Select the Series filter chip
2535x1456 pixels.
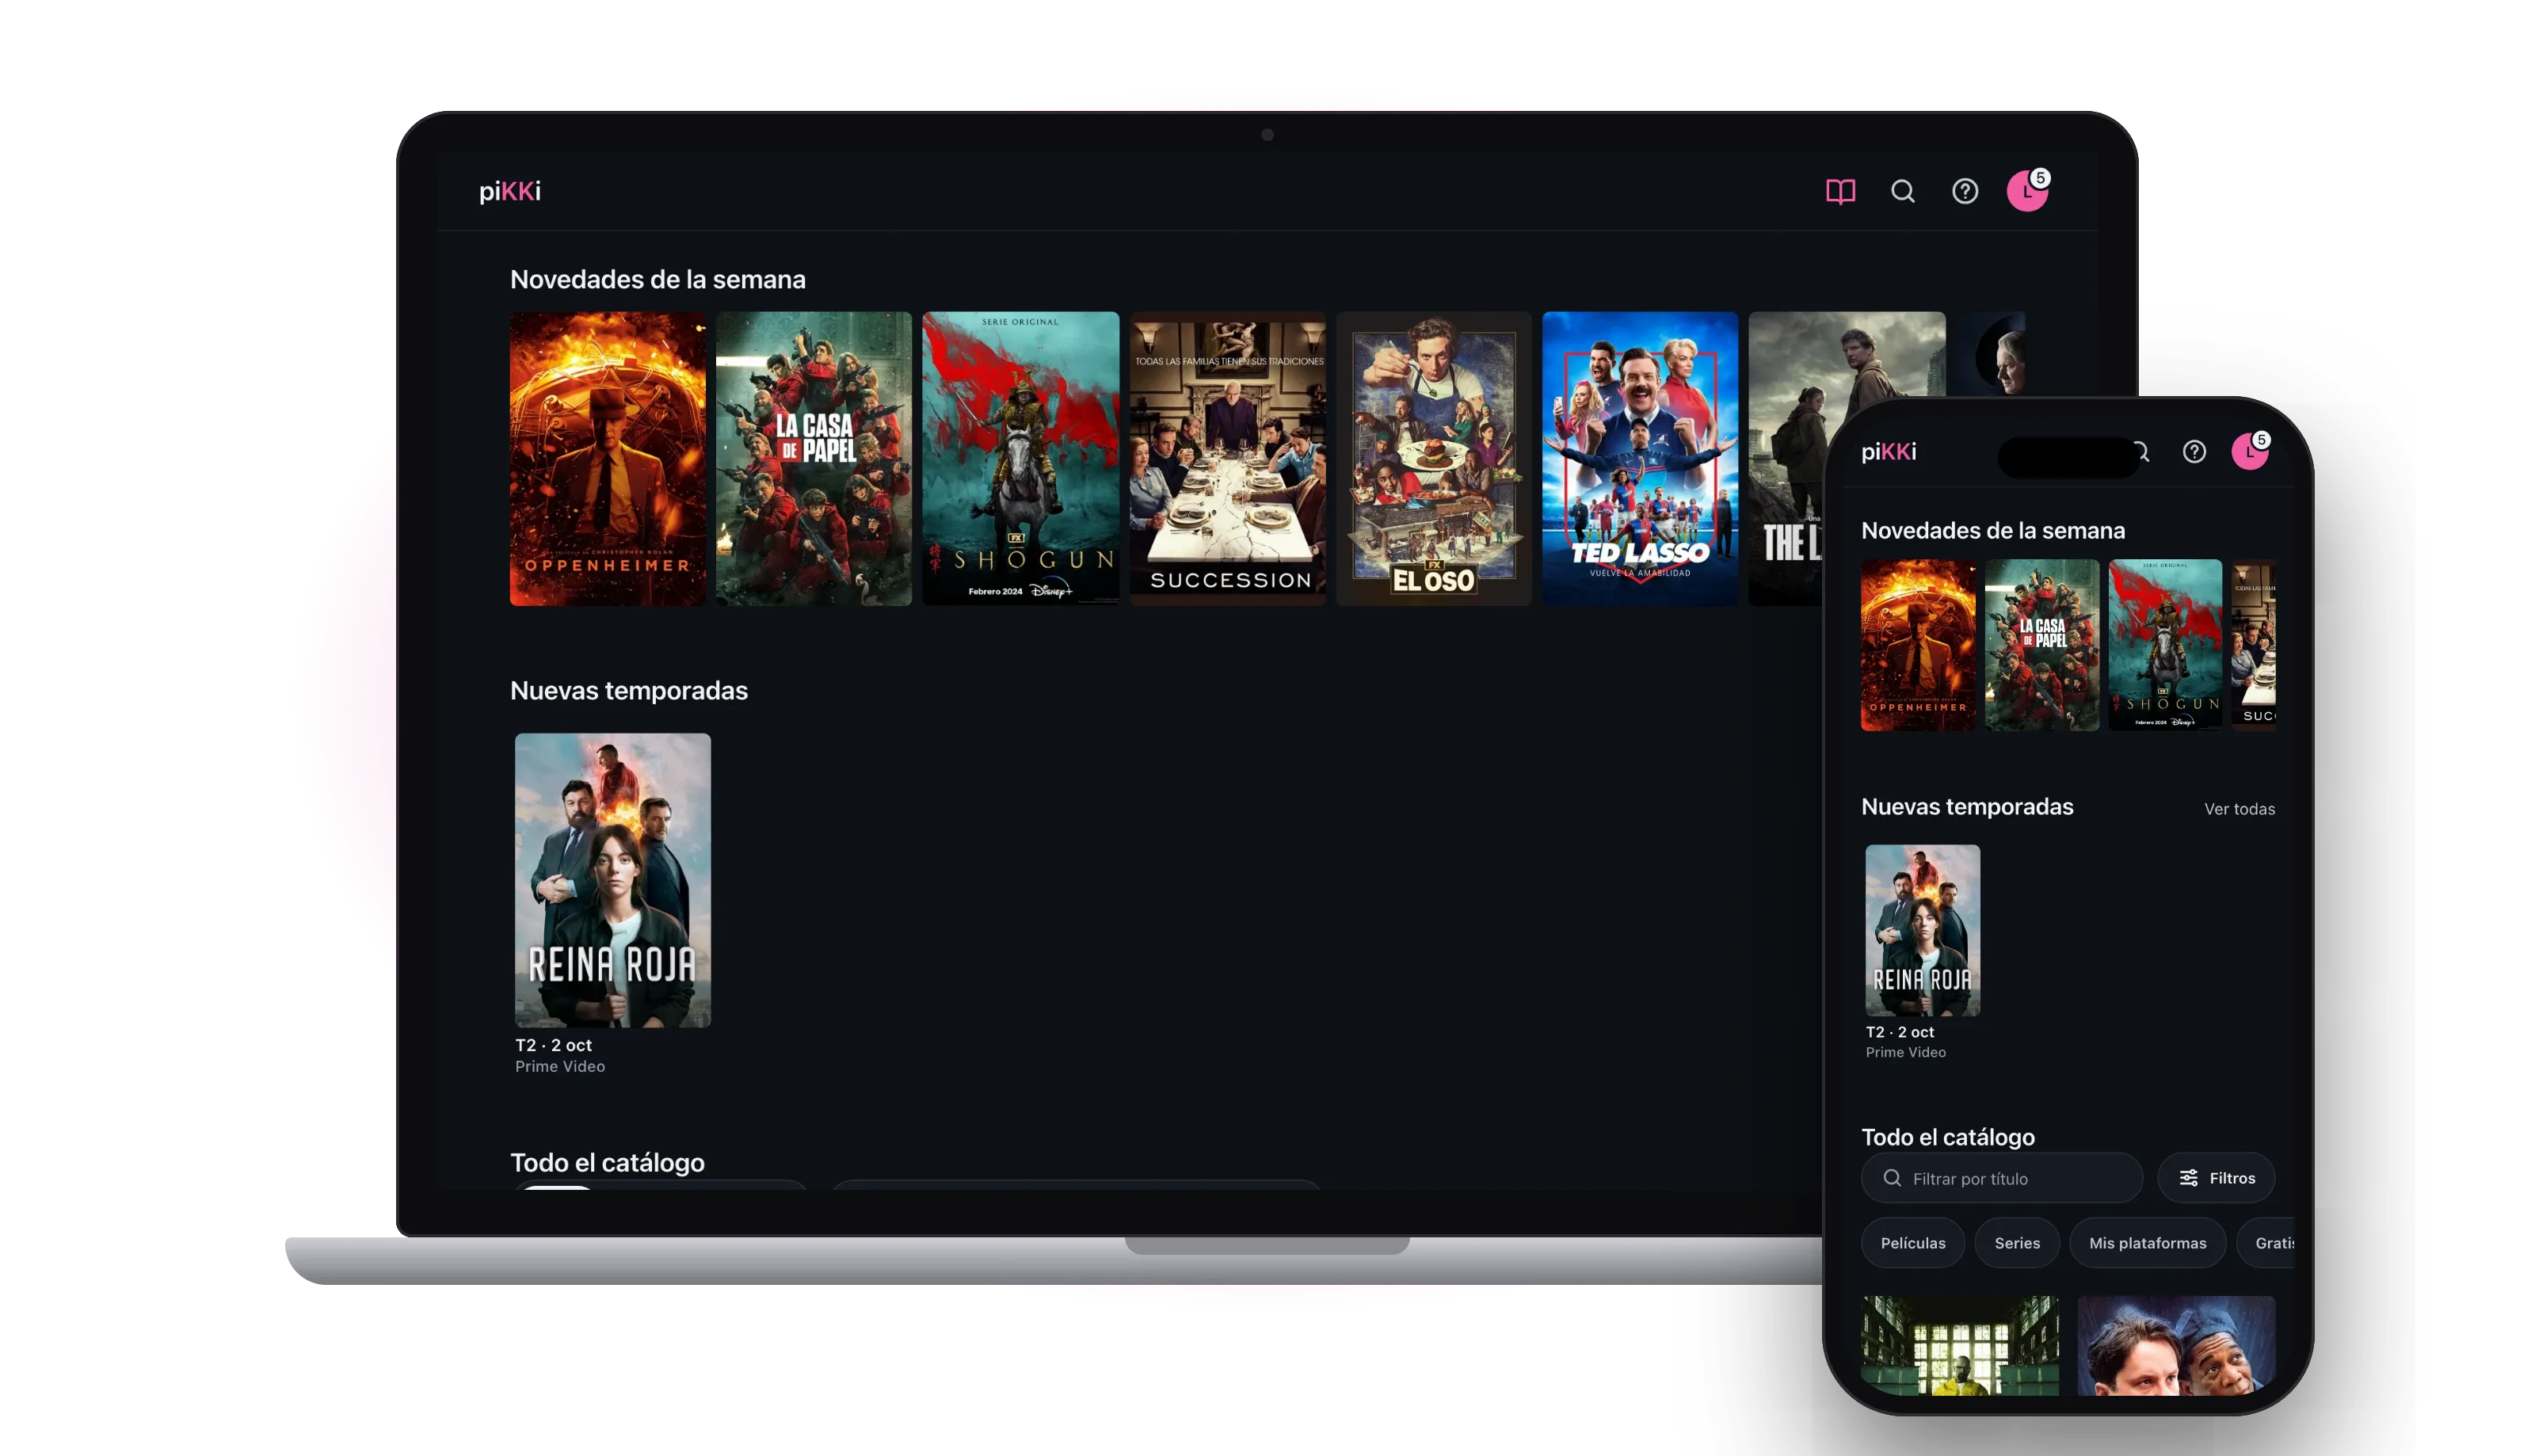[2016, 1243]
